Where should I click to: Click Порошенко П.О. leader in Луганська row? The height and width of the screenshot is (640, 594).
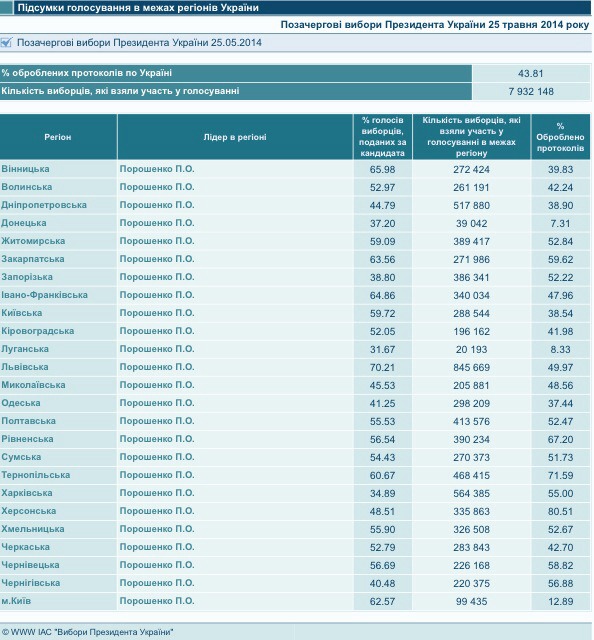(157, 349)
